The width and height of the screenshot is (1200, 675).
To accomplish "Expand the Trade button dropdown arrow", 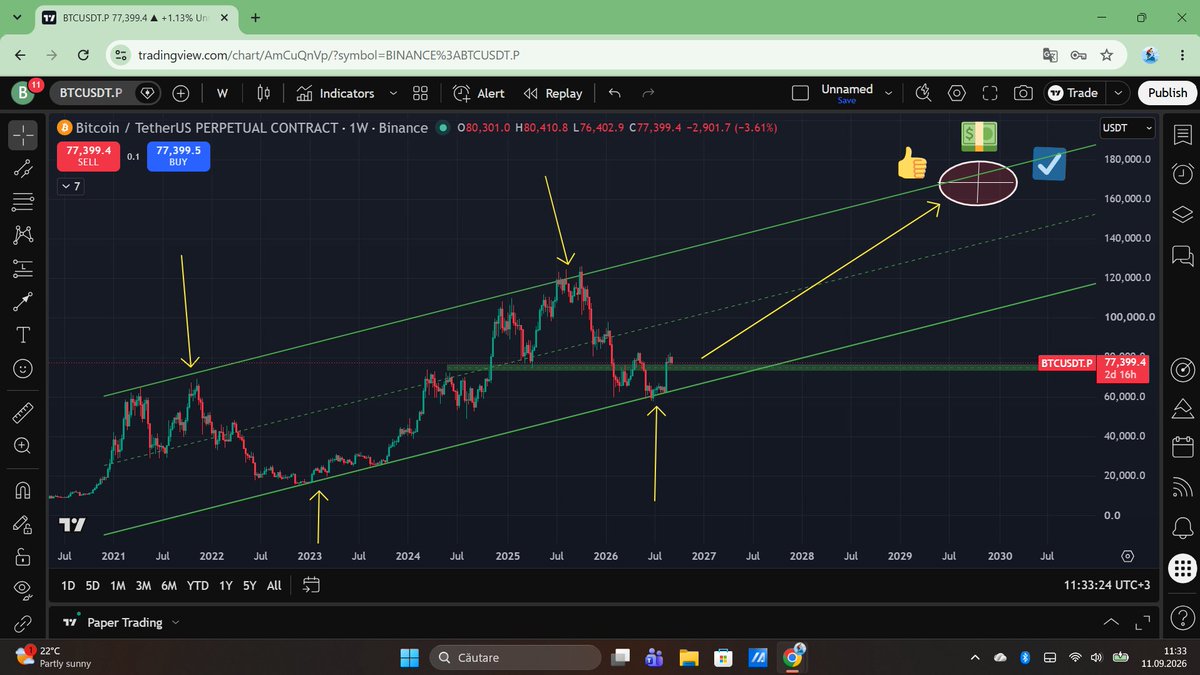I will (1118, 93).
